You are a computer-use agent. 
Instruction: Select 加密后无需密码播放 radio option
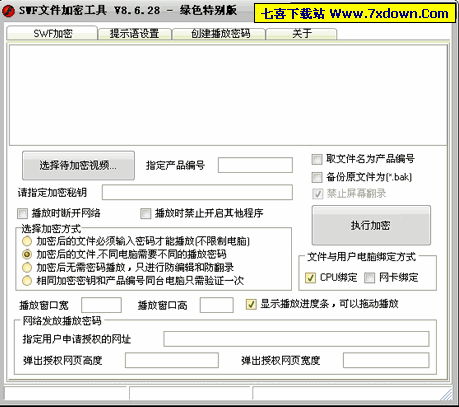pos(27,267)
